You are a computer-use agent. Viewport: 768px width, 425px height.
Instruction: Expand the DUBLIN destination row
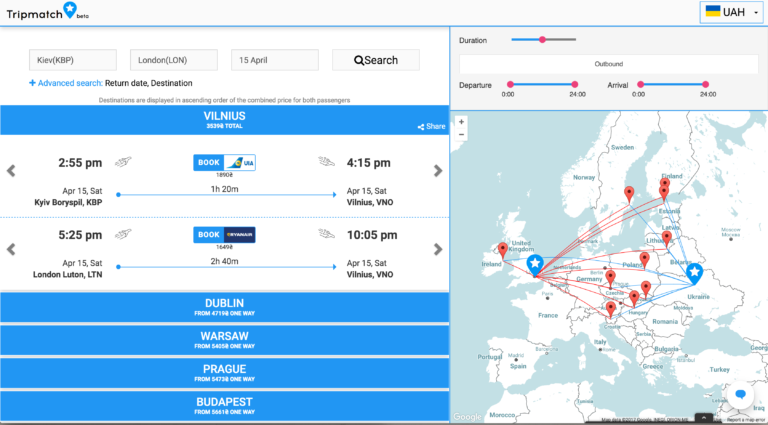pos(224,307)
